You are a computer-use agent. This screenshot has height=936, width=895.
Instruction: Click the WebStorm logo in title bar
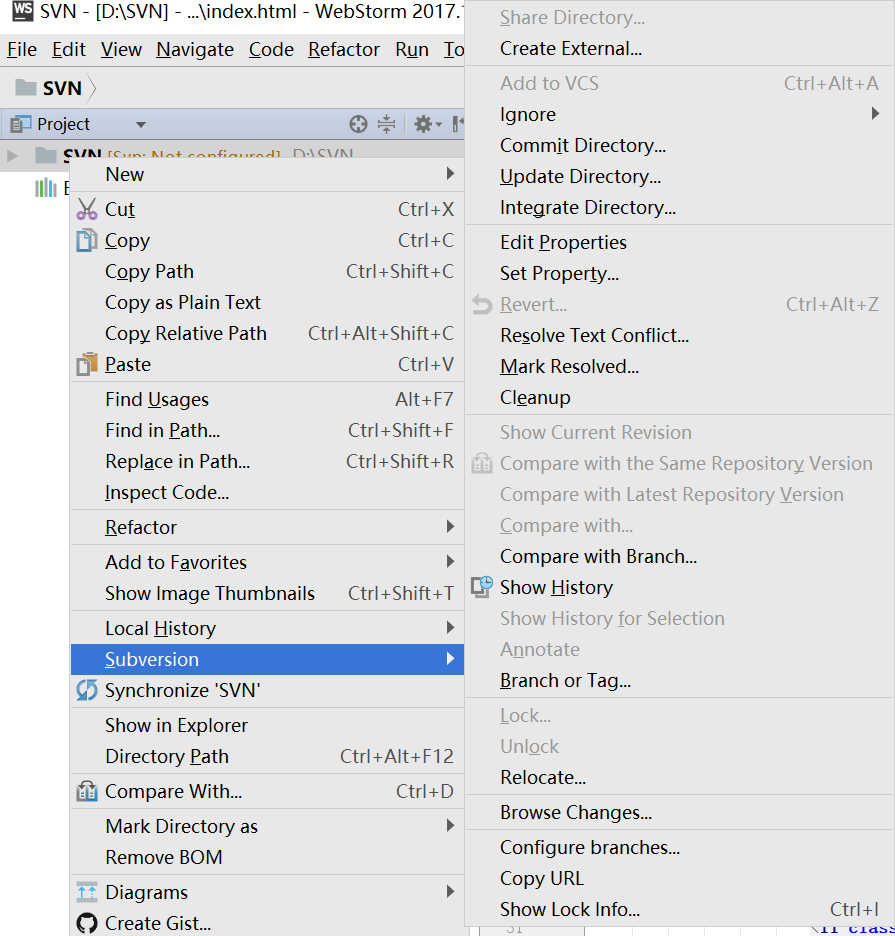pos(23,11)
